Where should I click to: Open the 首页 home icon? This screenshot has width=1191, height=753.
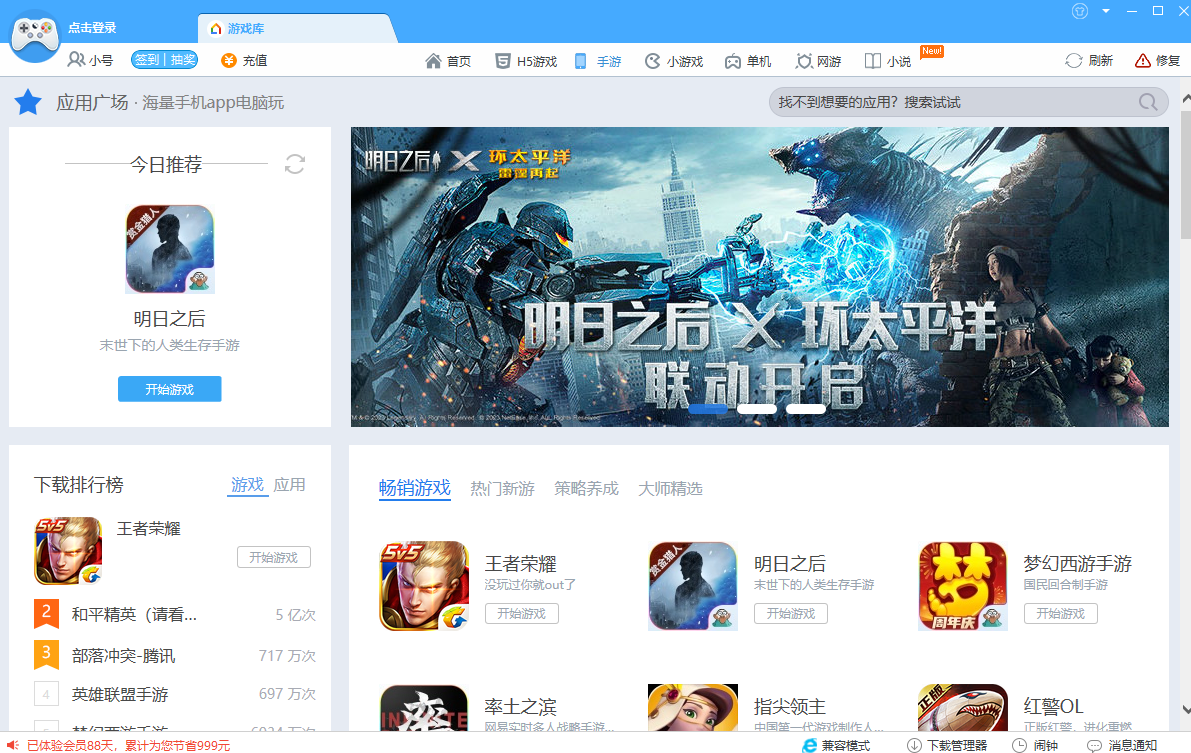point(433,61)
